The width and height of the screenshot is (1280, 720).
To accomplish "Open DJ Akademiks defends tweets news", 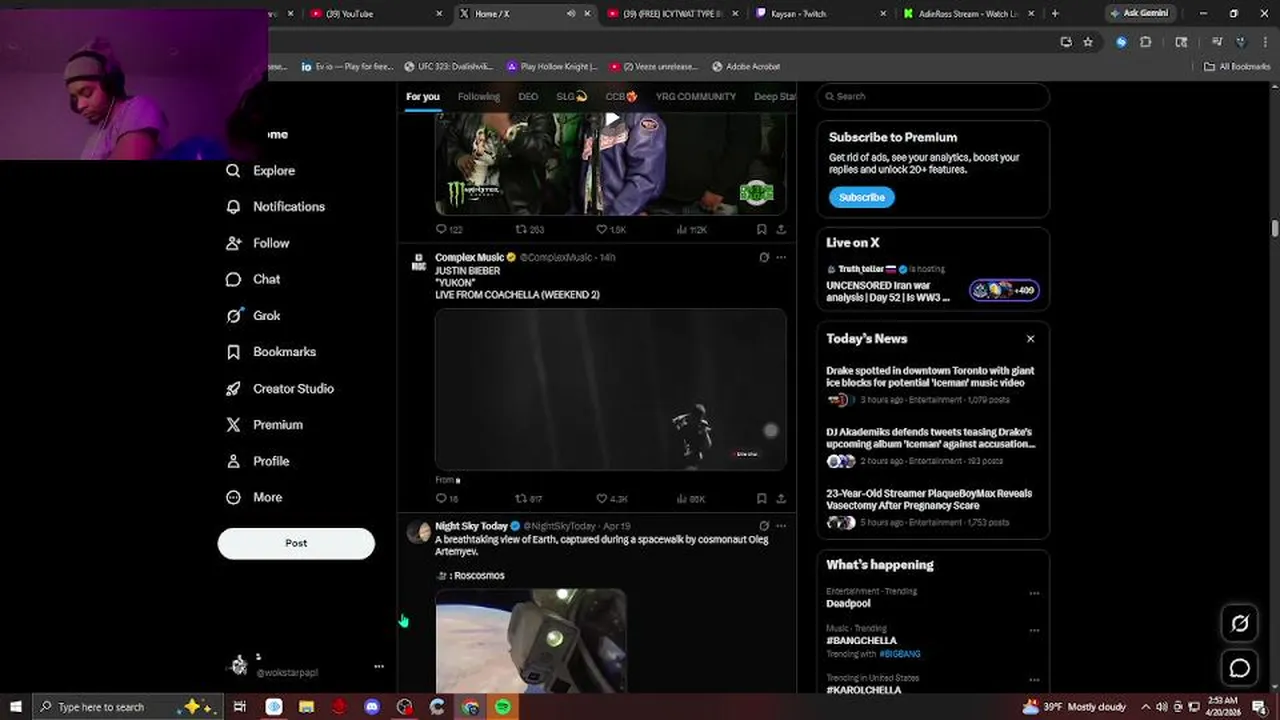I will point(930,438).
